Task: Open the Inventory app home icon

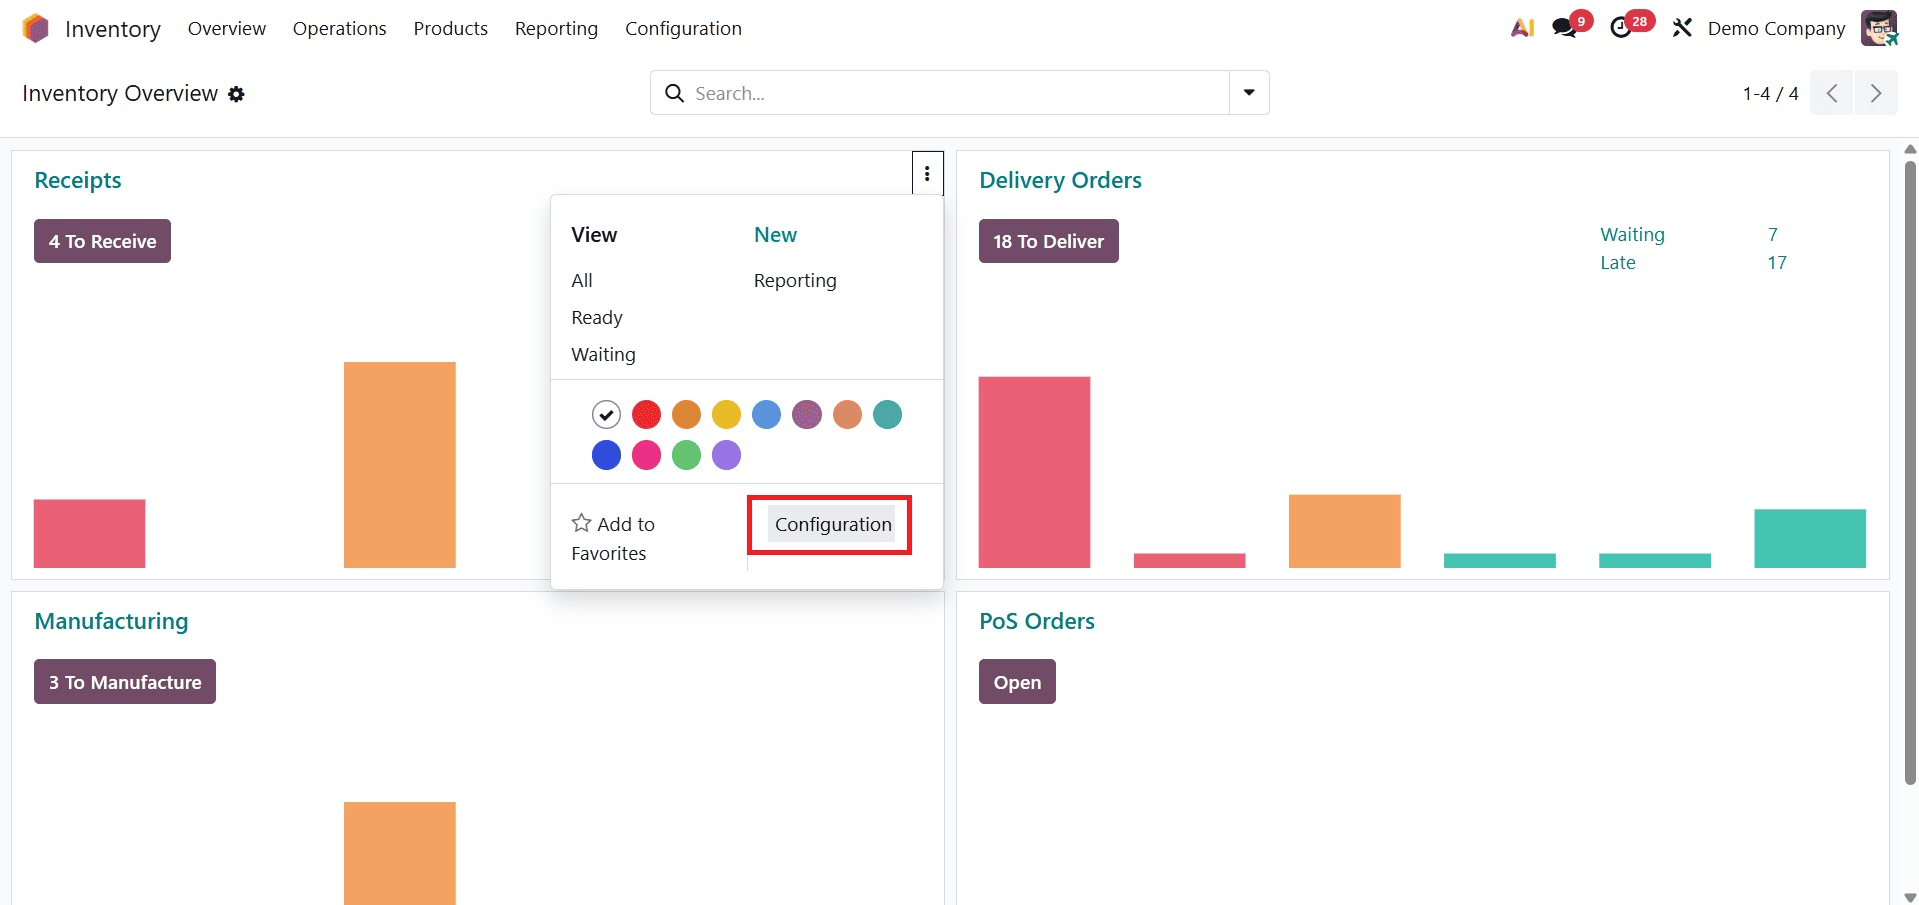Action: click(35, 27)
